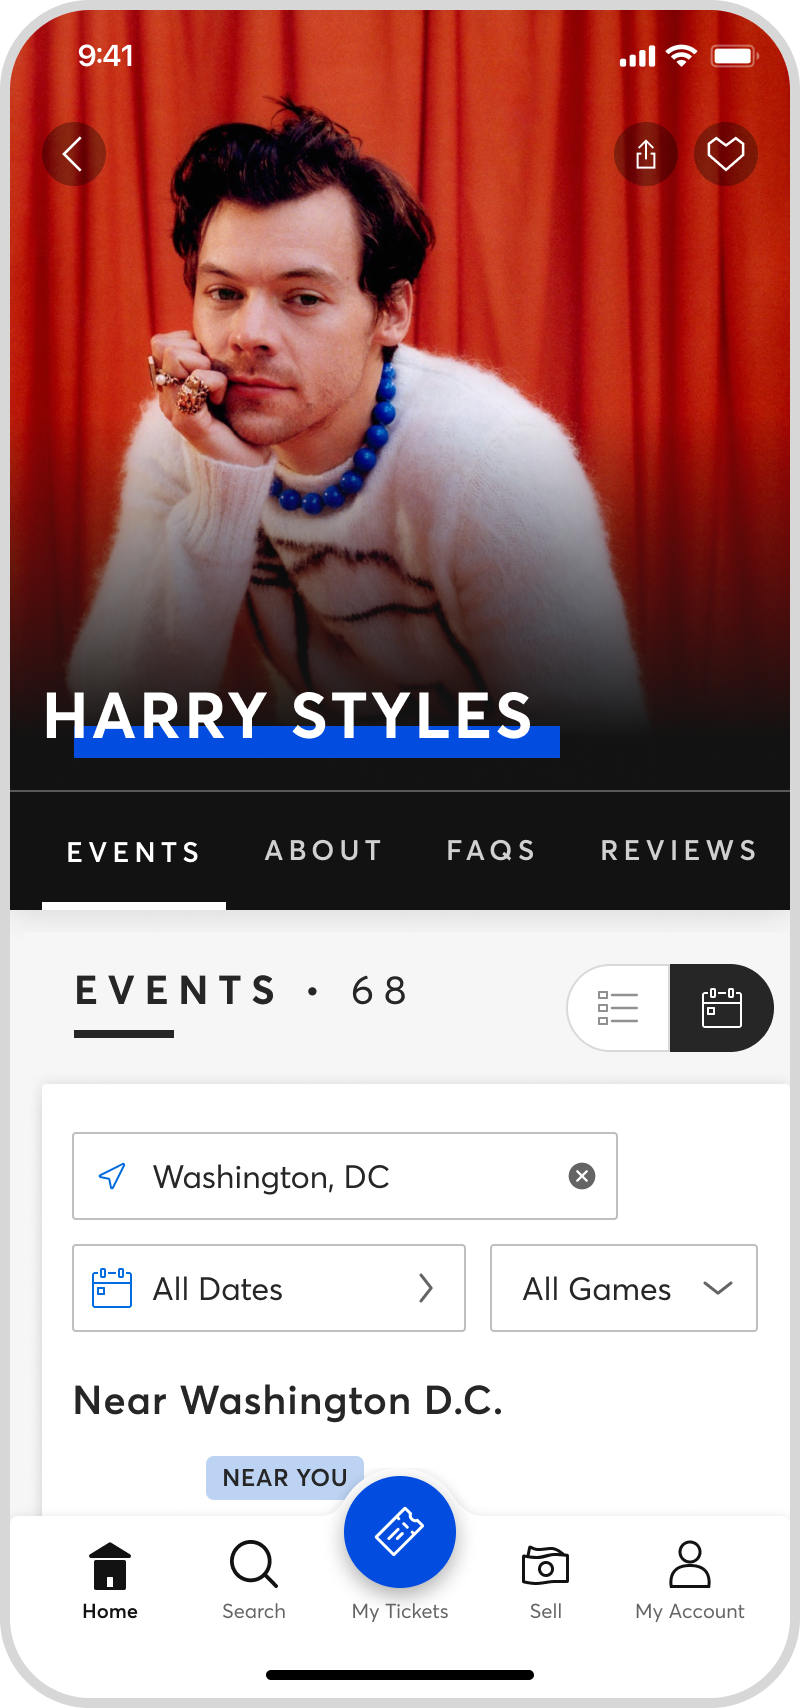This screenshot has height=1708, width=800.
Task: Clear the Washington, DC location
Action: (582, 1176)
